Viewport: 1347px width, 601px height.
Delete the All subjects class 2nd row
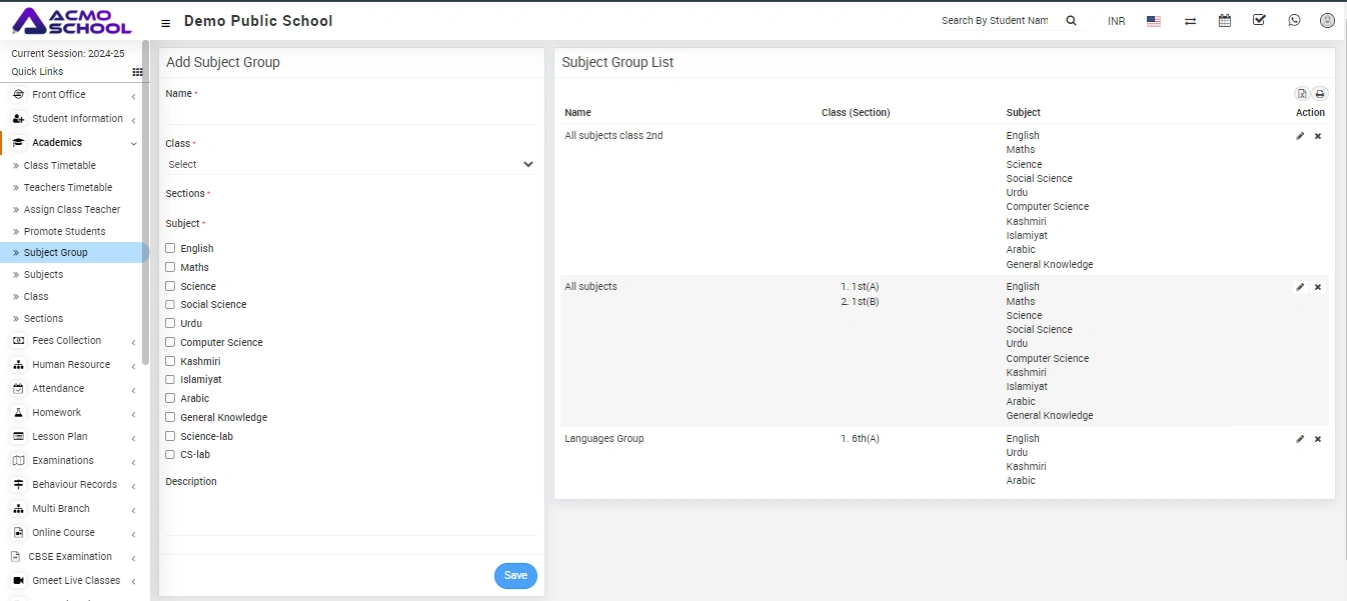(1317, 136)
